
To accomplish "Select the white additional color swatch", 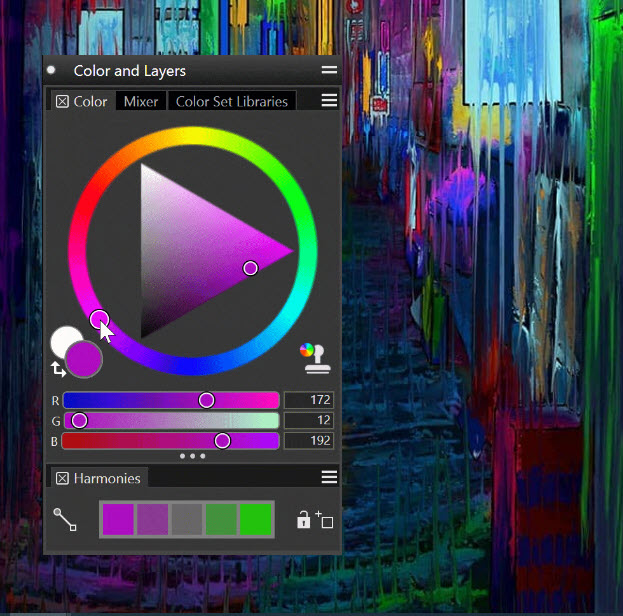I will click(63, 339).
